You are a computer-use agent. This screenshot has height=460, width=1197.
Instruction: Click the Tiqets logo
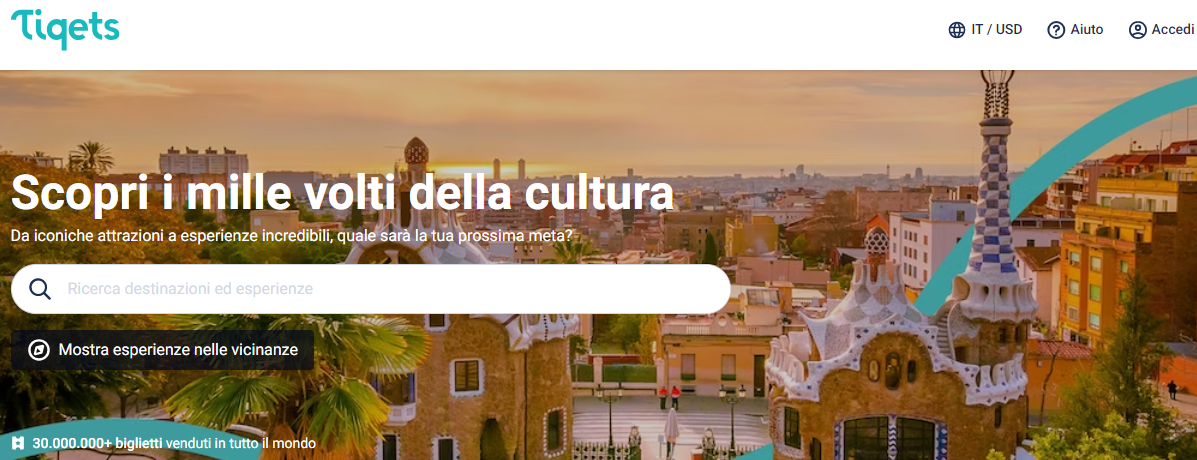[65, 28]
